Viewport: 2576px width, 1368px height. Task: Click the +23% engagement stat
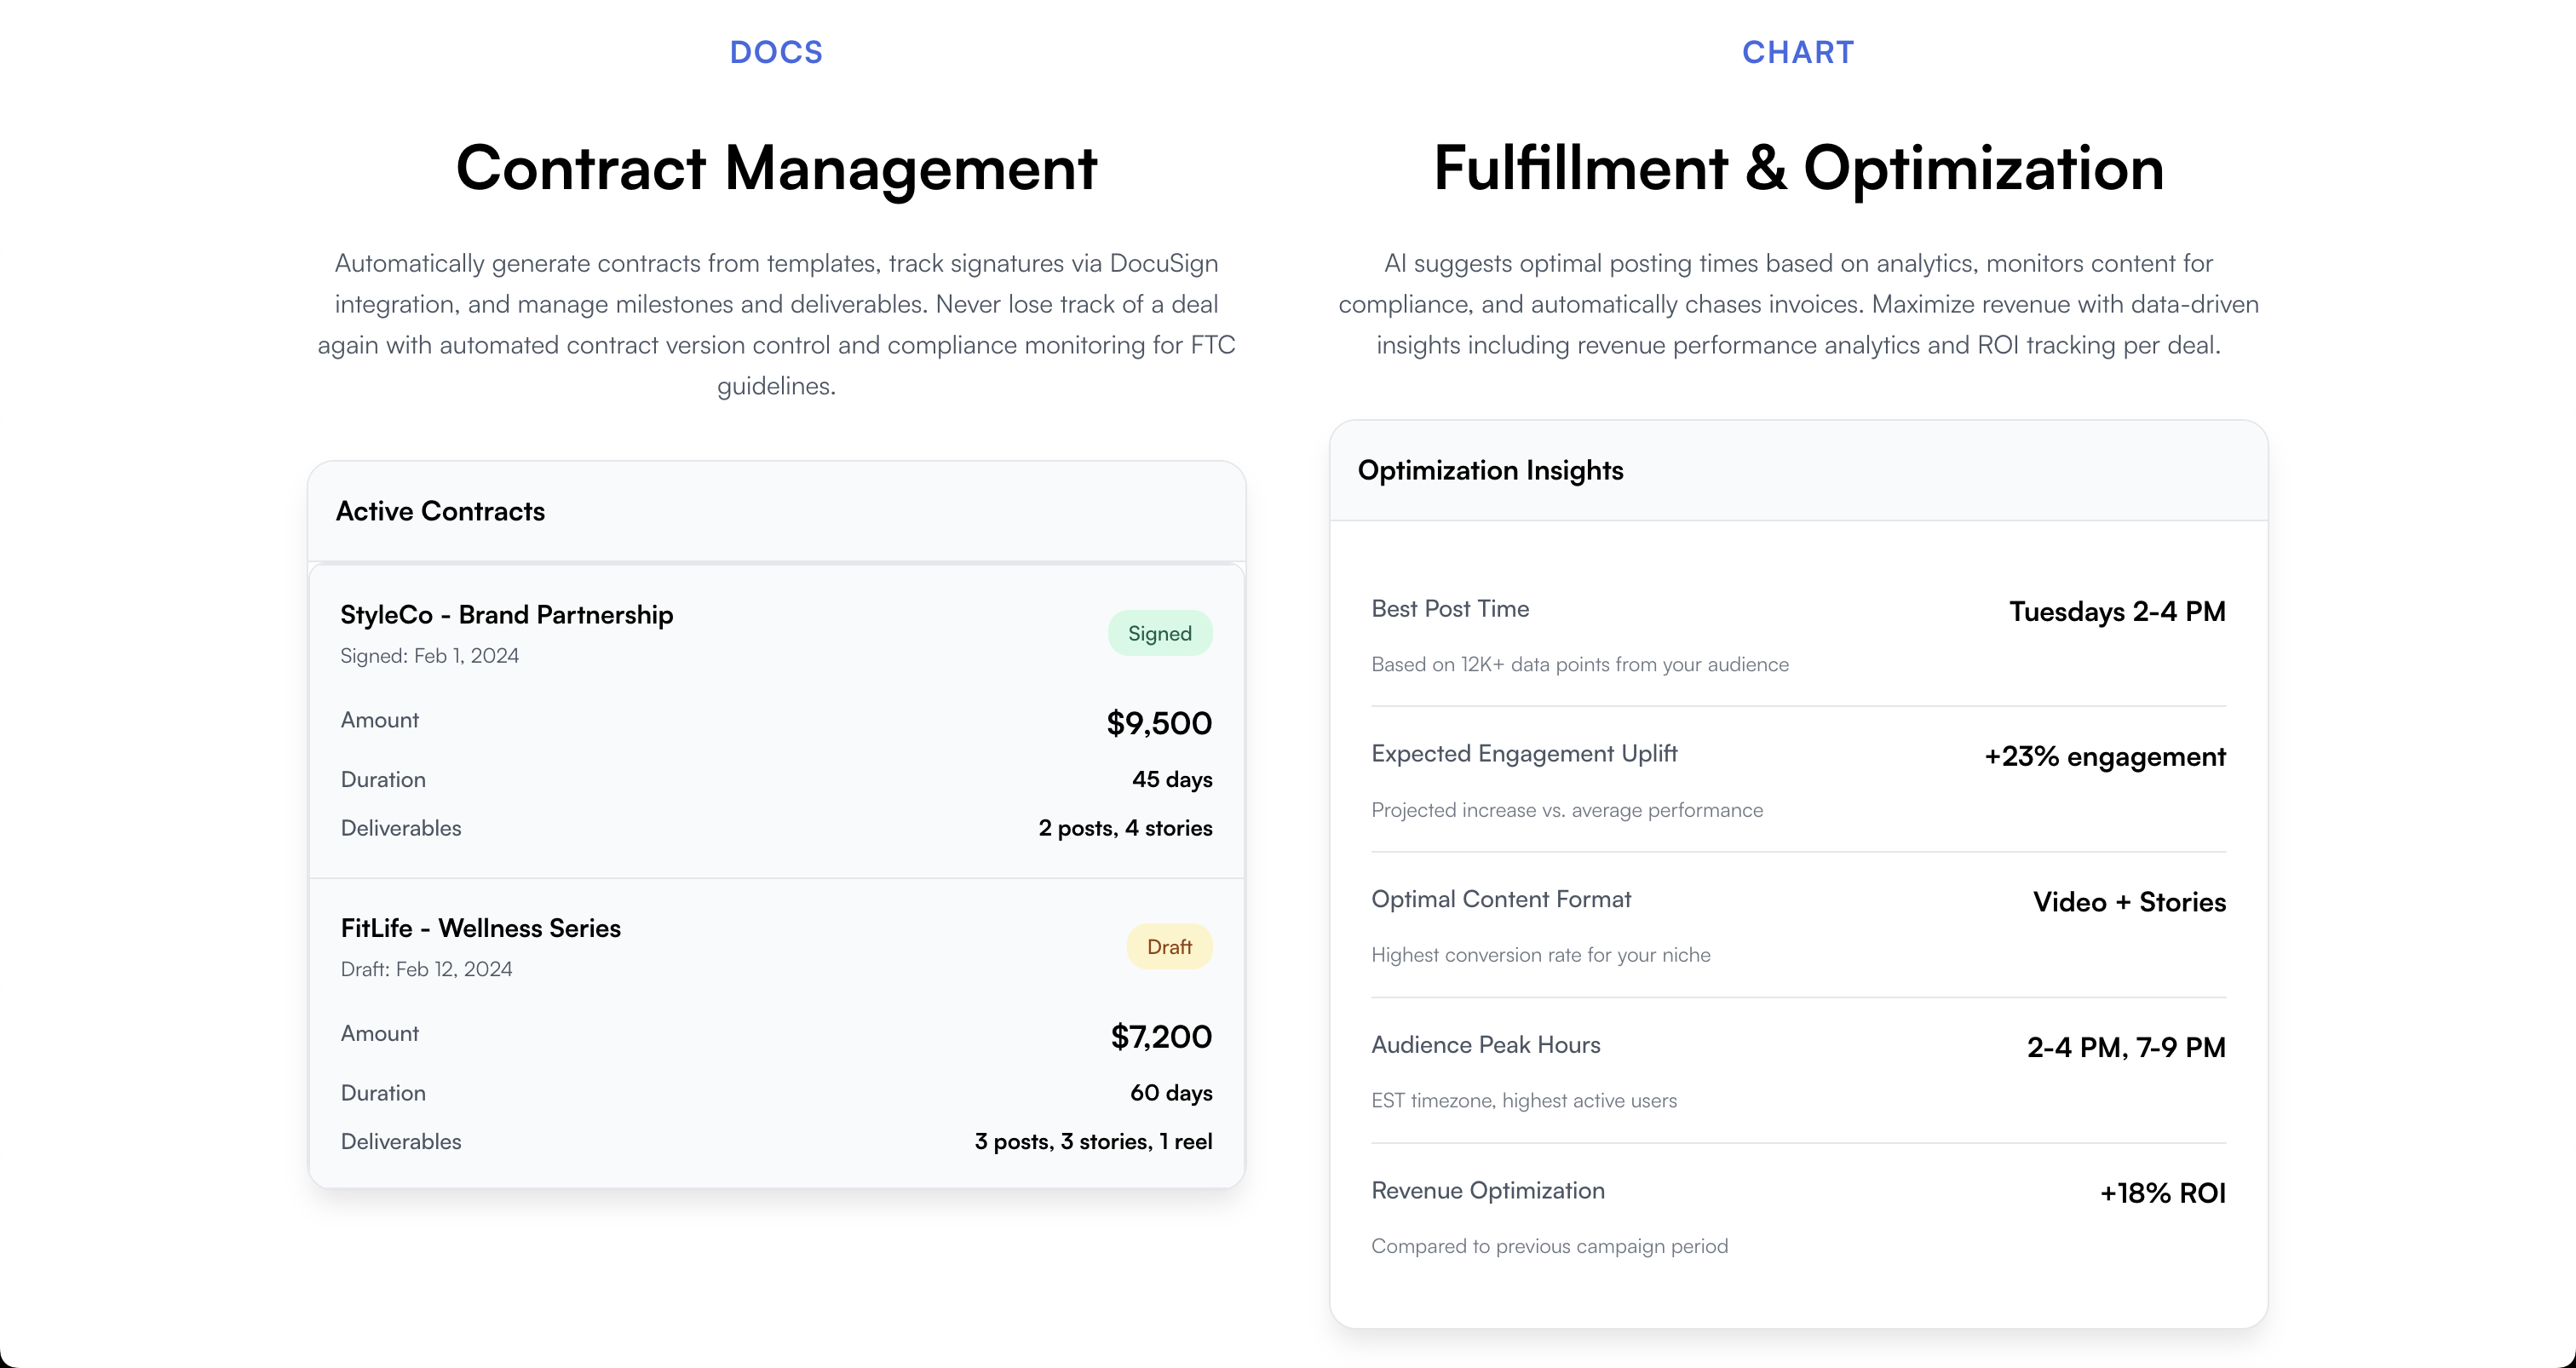2105,757
